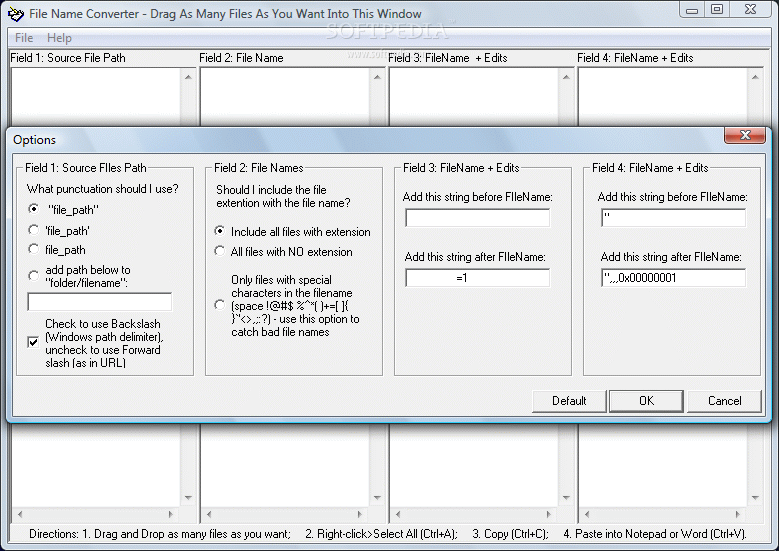The image size is (779, 551).
Task: Click the Default button
Action: point(569,401)
